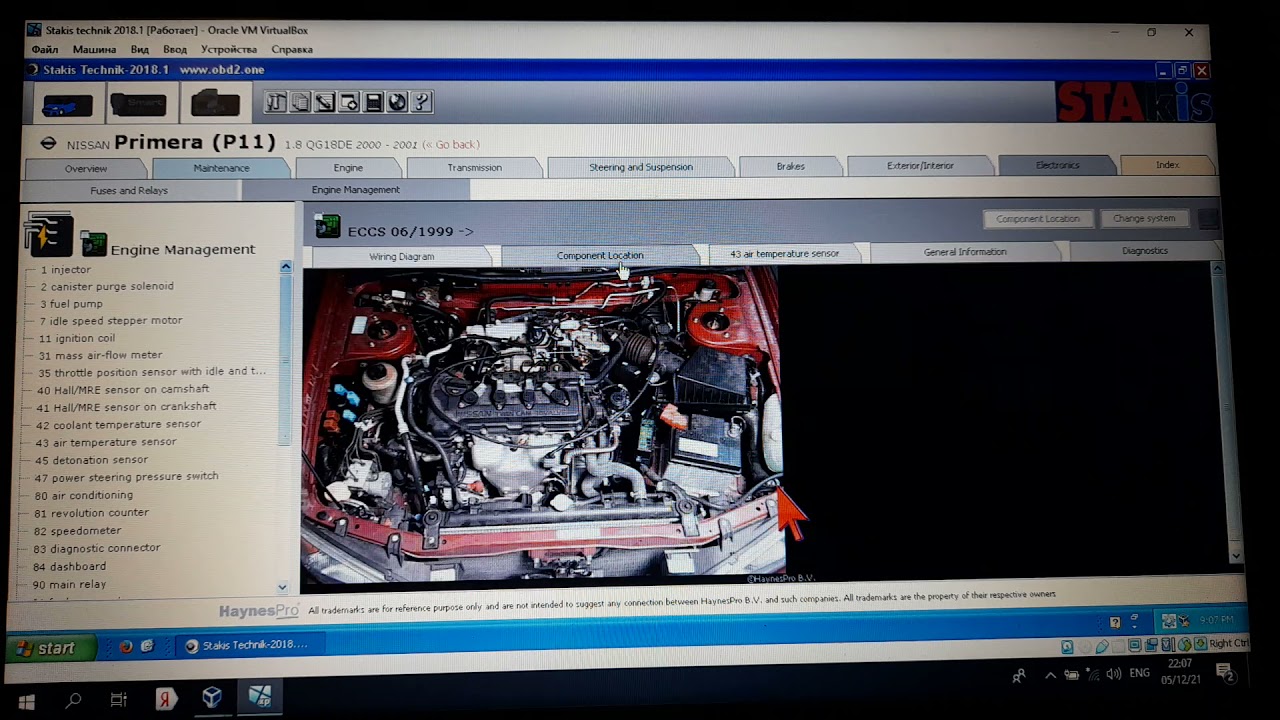Click the Nissan brand logo icon
Viewport: 1280px width, 720px height.
pos(48,144)
